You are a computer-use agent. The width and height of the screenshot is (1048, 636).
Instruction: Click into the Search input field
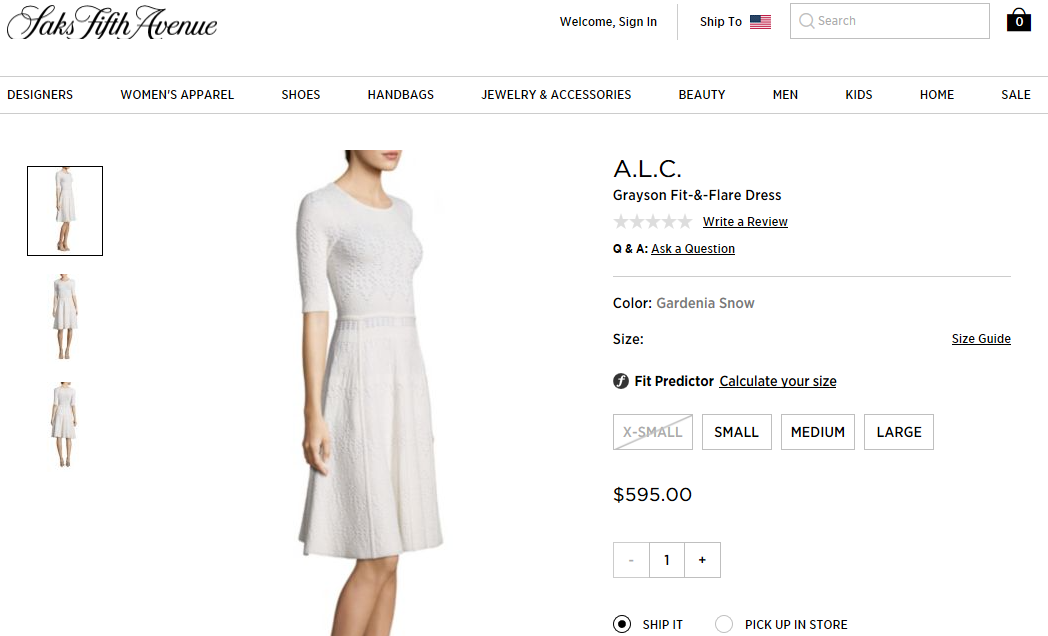(x=890, y=21)
